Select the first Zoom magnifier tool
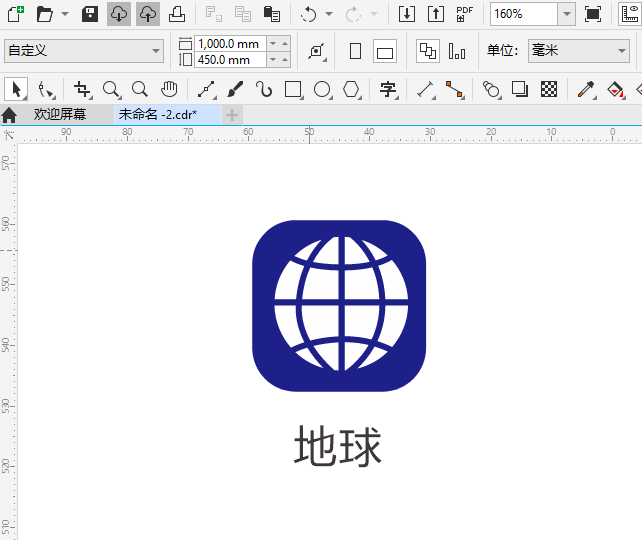 click(111, 89)
